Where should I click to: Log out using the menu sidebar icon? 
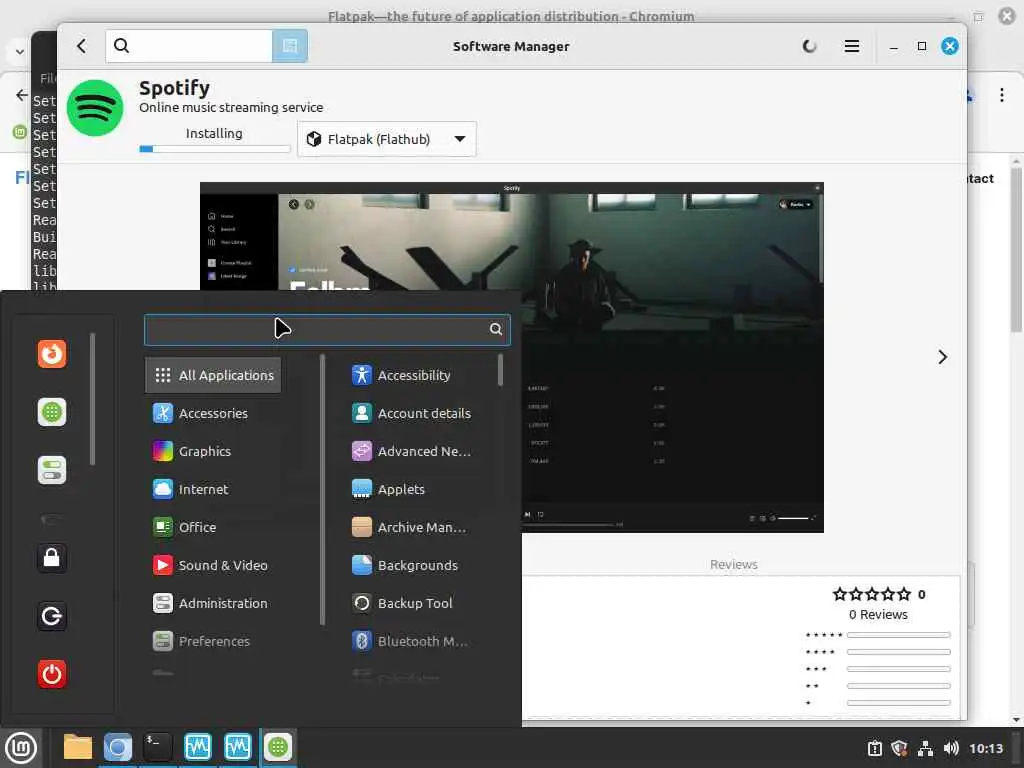pos(52,616)
